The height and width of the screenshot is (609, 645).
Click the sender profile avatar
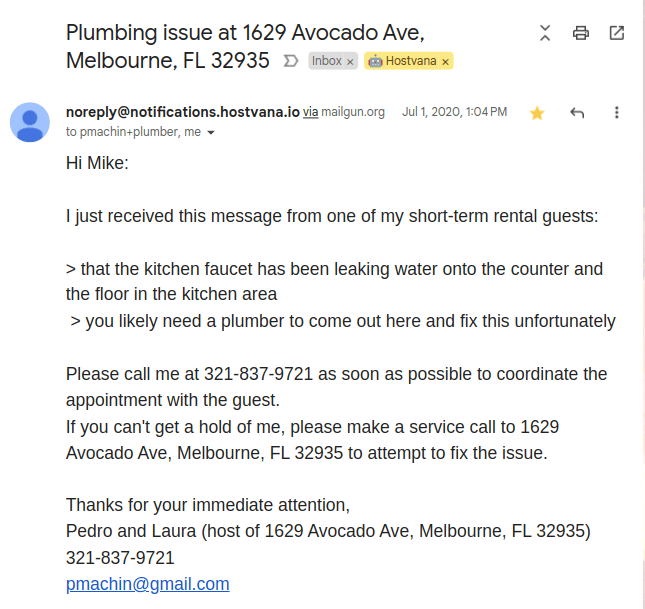coord(30,122)
